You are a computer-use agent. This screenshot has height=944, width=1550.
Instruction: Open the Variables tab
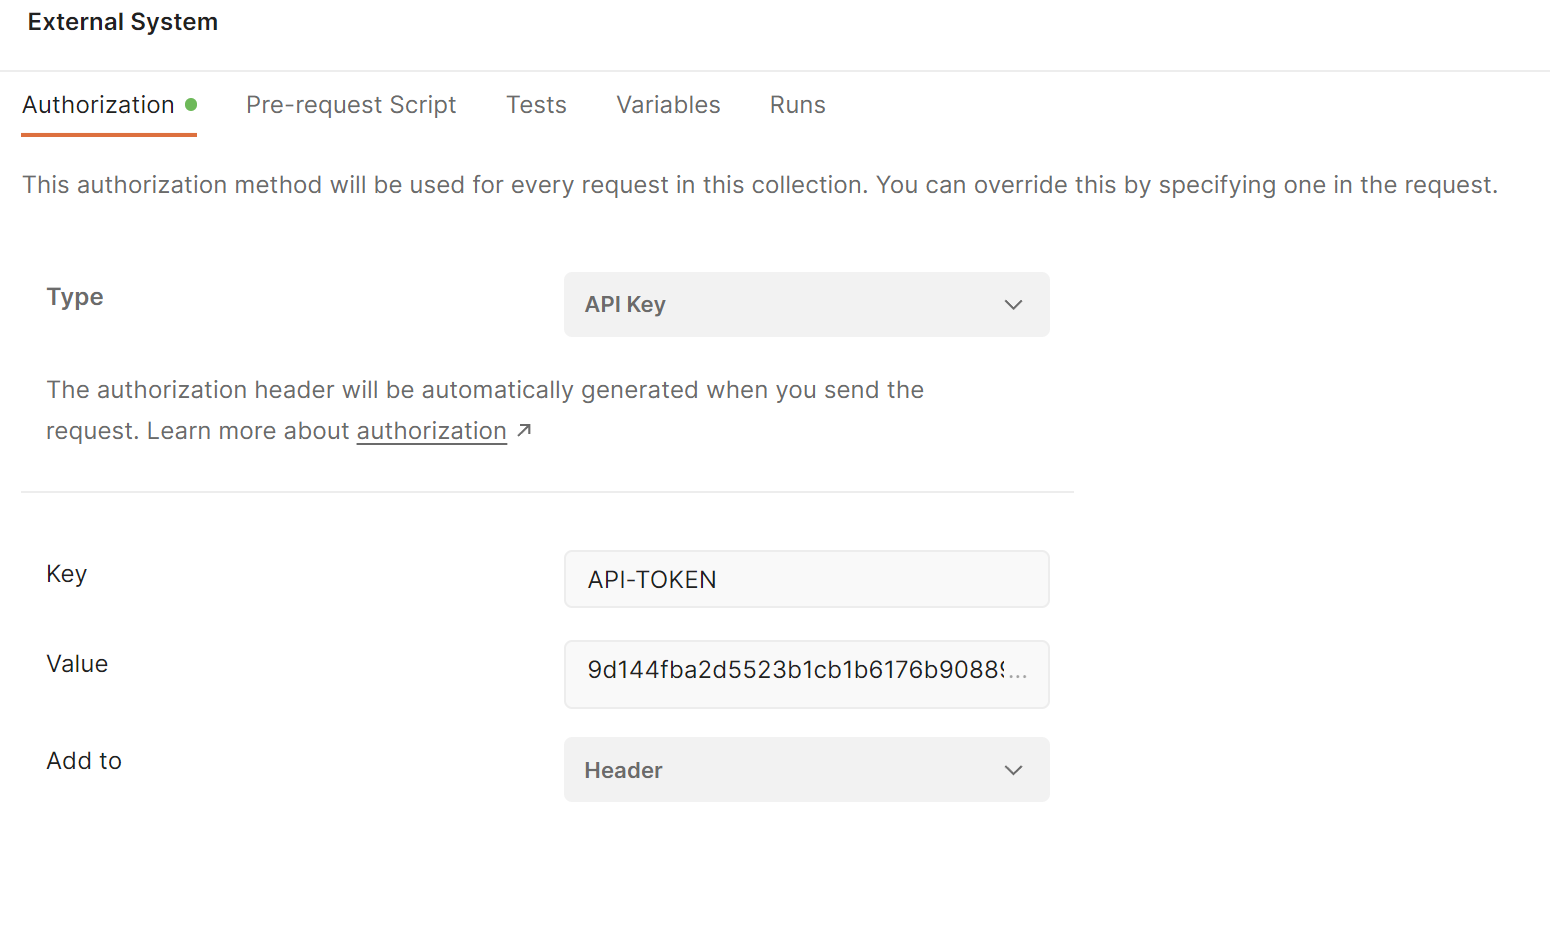tap(668, 105)
